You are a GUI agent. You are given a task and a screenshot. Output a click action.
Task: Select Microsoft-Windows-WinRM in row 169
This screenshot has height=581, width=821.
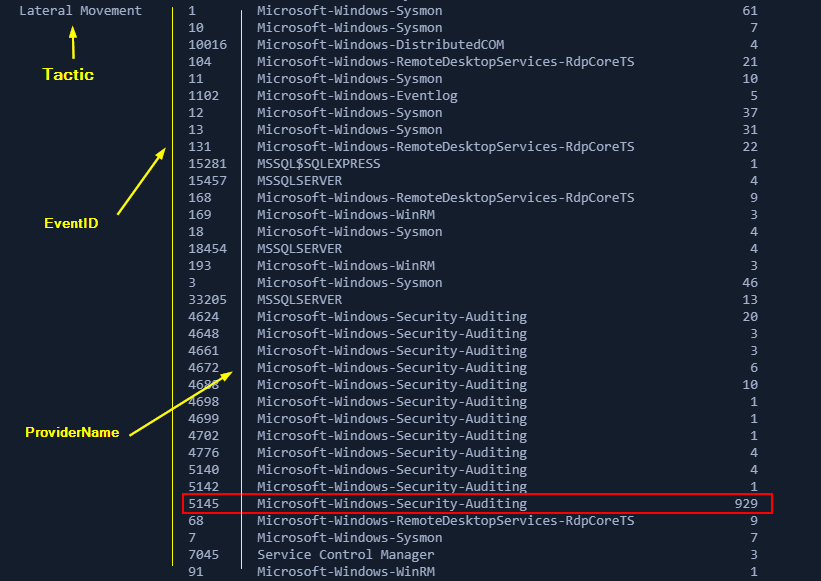[x=346, y=215]
